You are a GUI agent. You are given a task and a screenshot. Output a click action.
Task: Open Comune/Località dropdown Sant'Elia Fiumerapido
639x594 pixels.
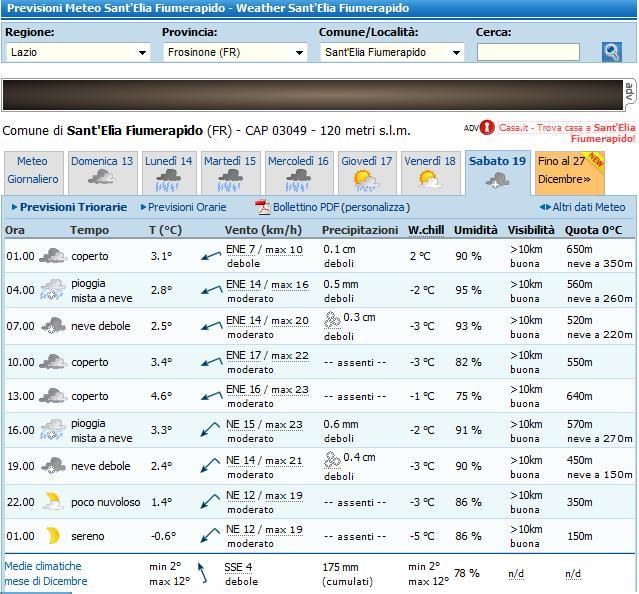pyautogui.click(x=392, y=52)
